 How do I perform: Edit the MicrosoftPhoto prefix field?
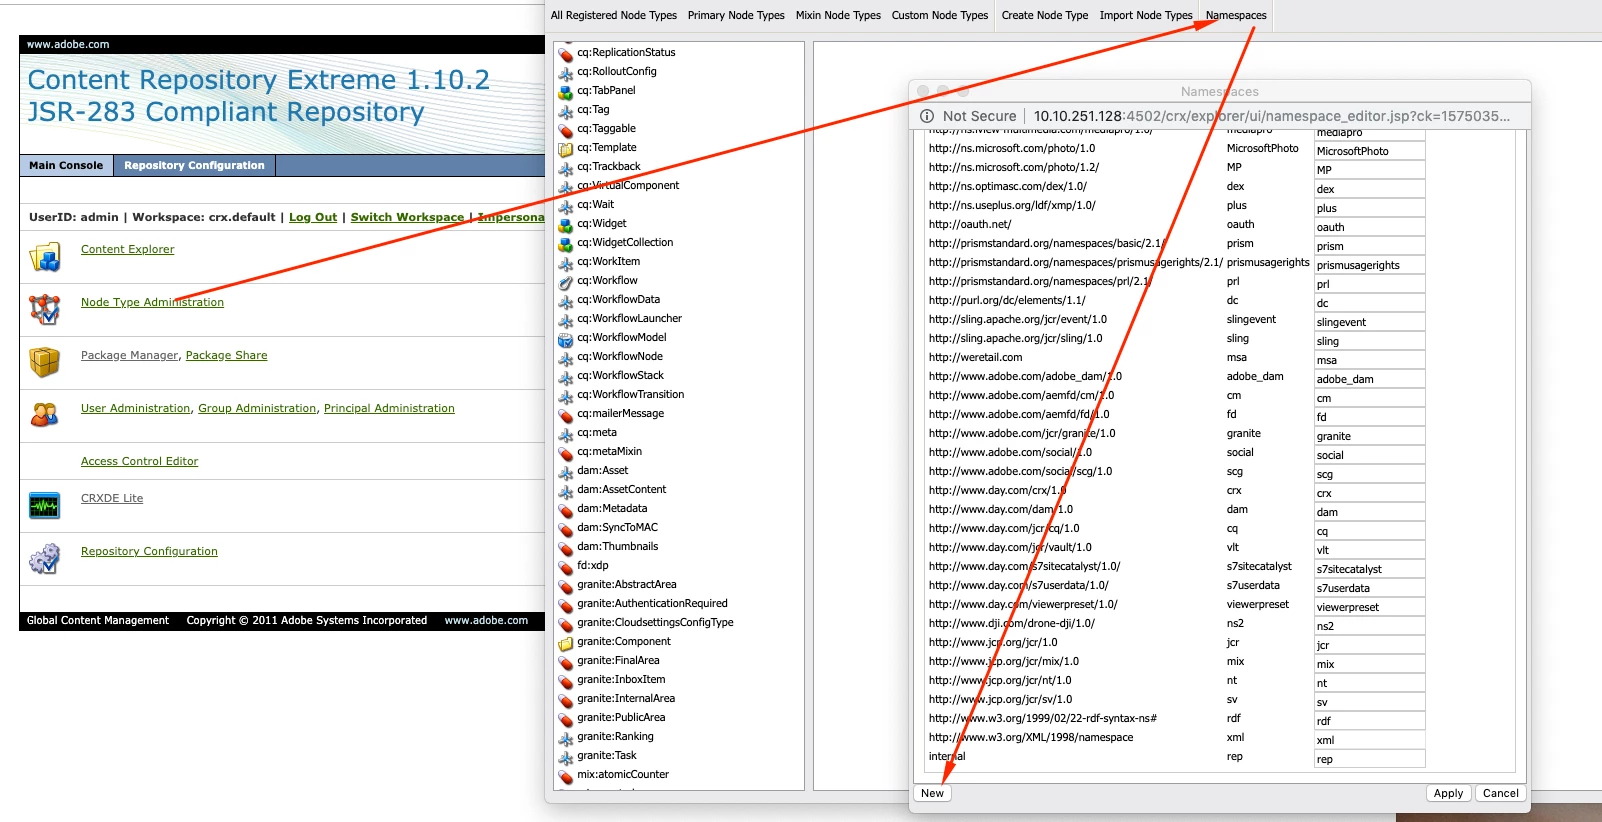click(1370, 151)
